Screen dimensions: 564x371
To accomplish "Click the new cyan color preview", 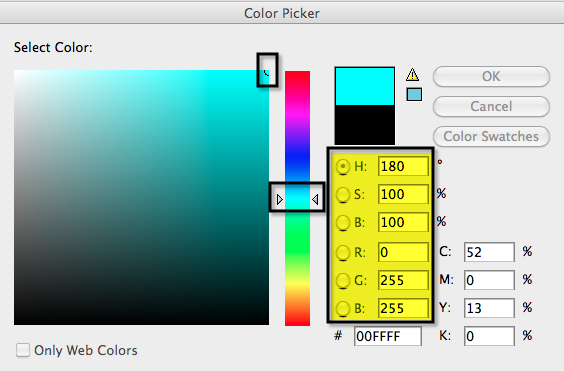I will coord(365,86).
